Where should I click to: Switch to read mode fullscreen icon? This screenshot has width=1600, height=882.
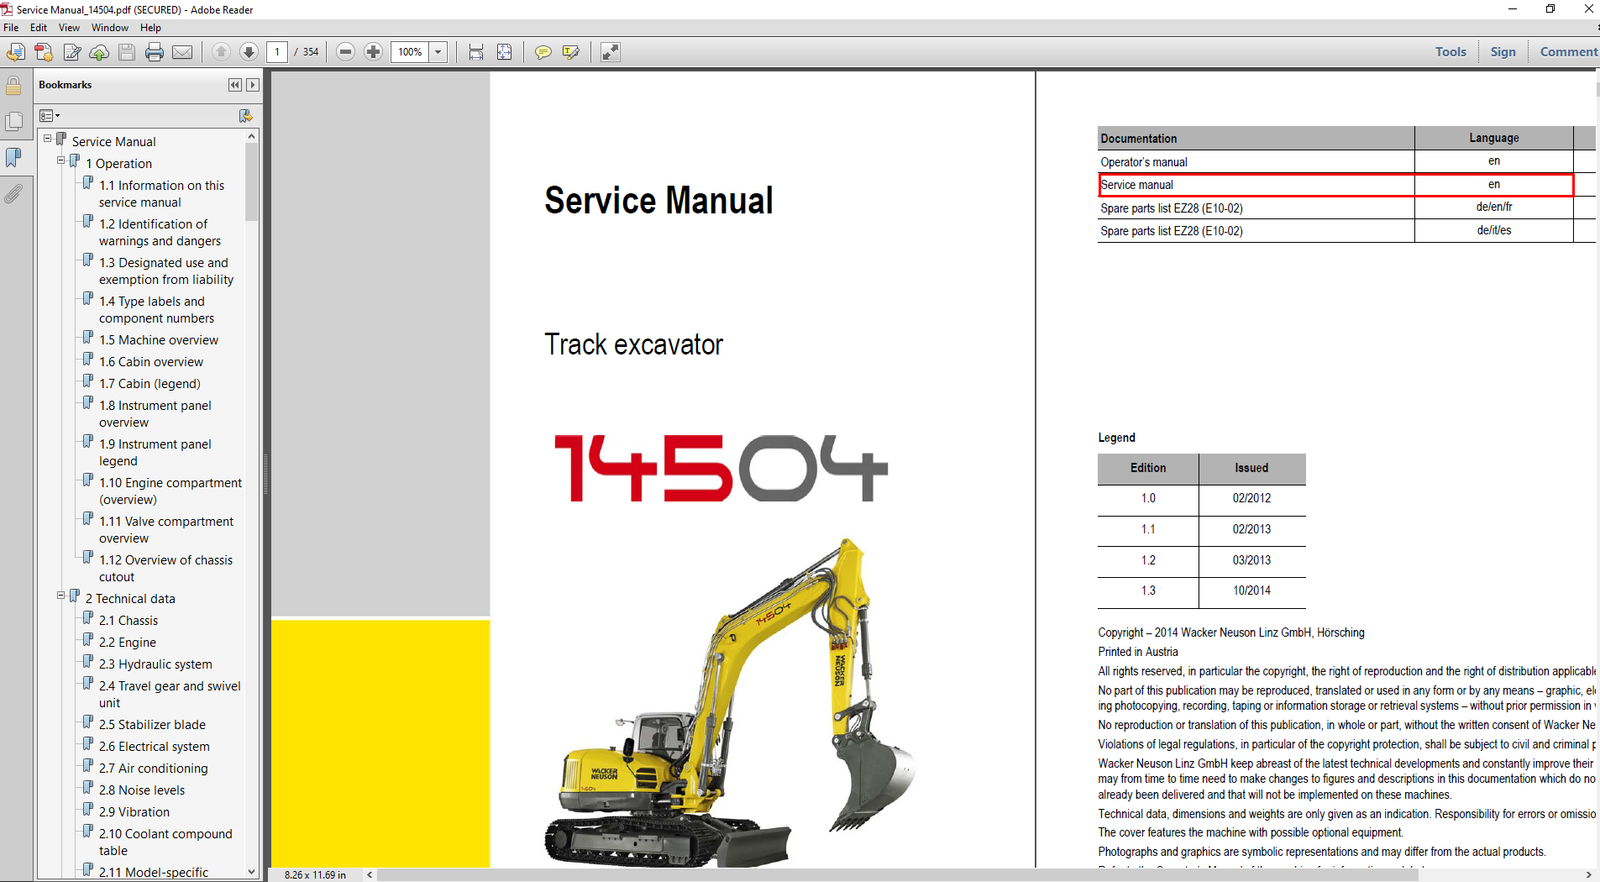610,52
